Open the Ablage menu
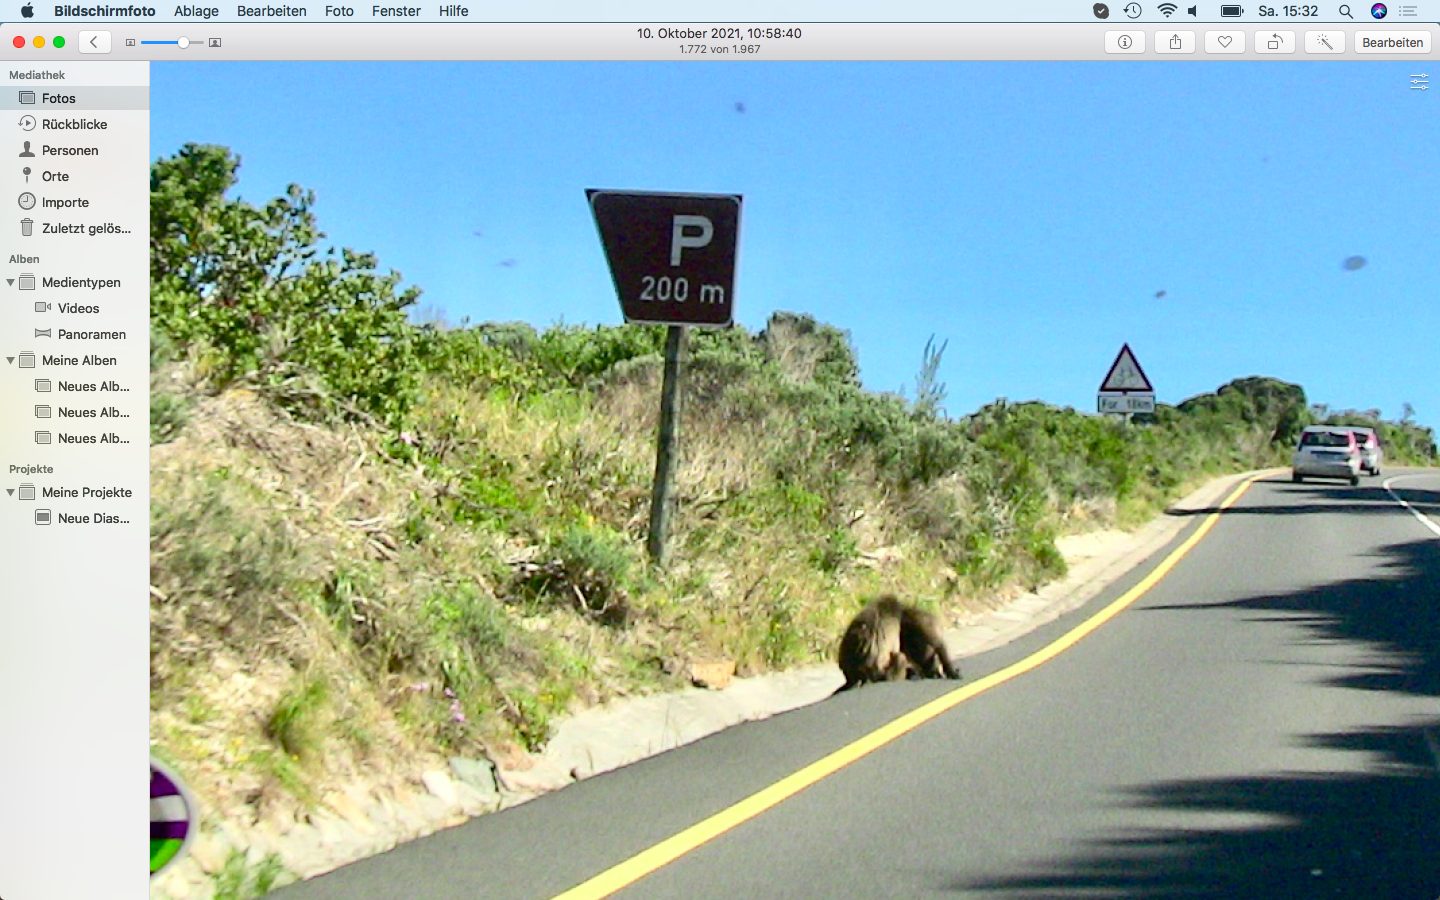The image size is (1440, 900). click(196, 11)
